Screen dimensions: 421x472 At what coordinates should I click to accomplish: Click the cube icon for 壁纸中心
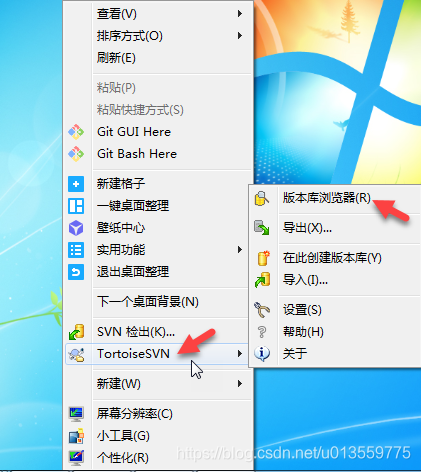coord(76,228)
